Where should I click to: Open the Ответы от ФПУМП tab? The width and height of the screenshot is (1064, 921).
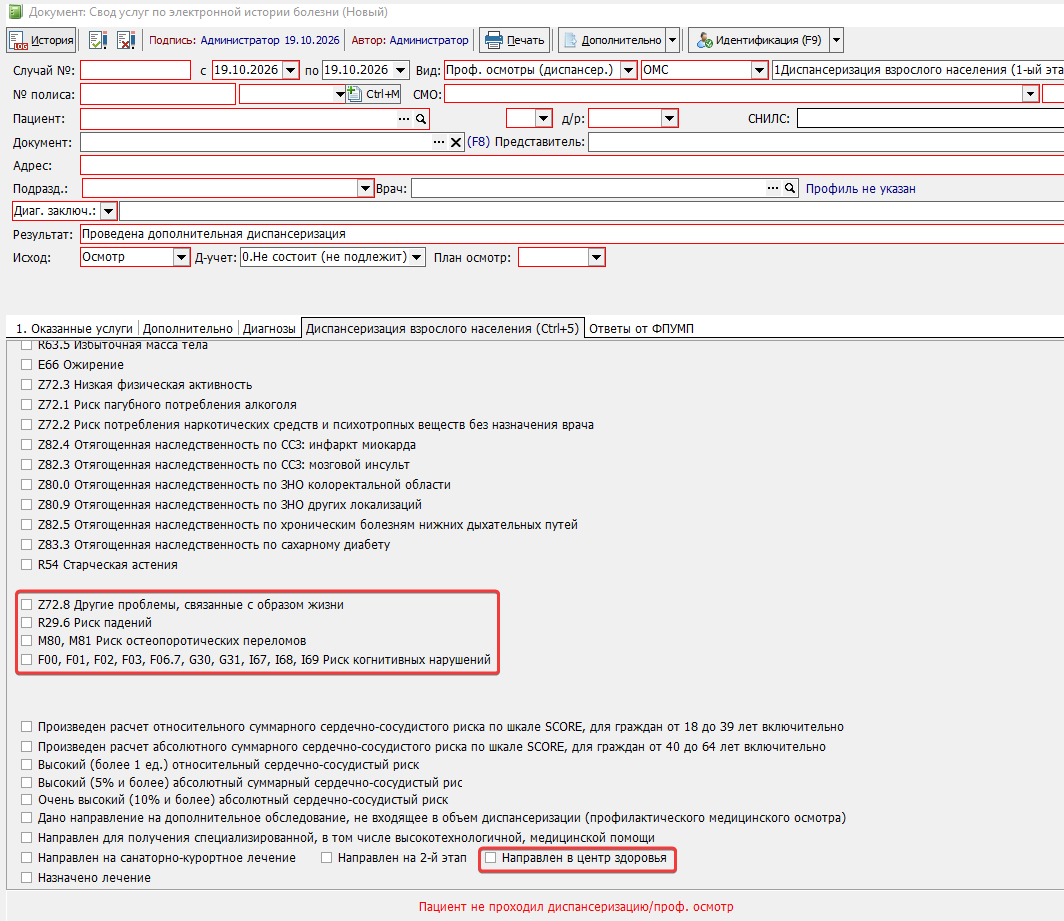point(641,328)
